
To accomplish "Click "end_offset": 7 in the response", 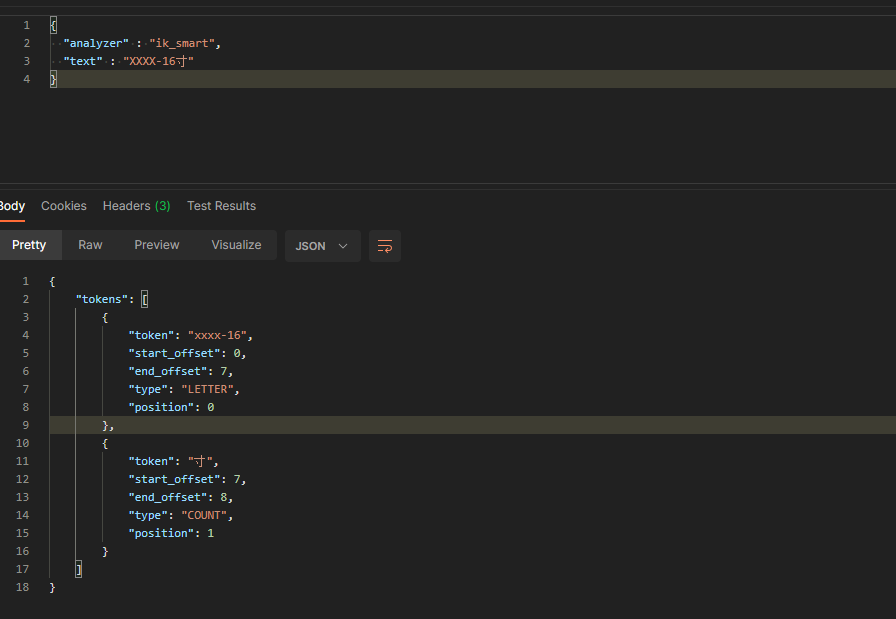I will (178, 372).
